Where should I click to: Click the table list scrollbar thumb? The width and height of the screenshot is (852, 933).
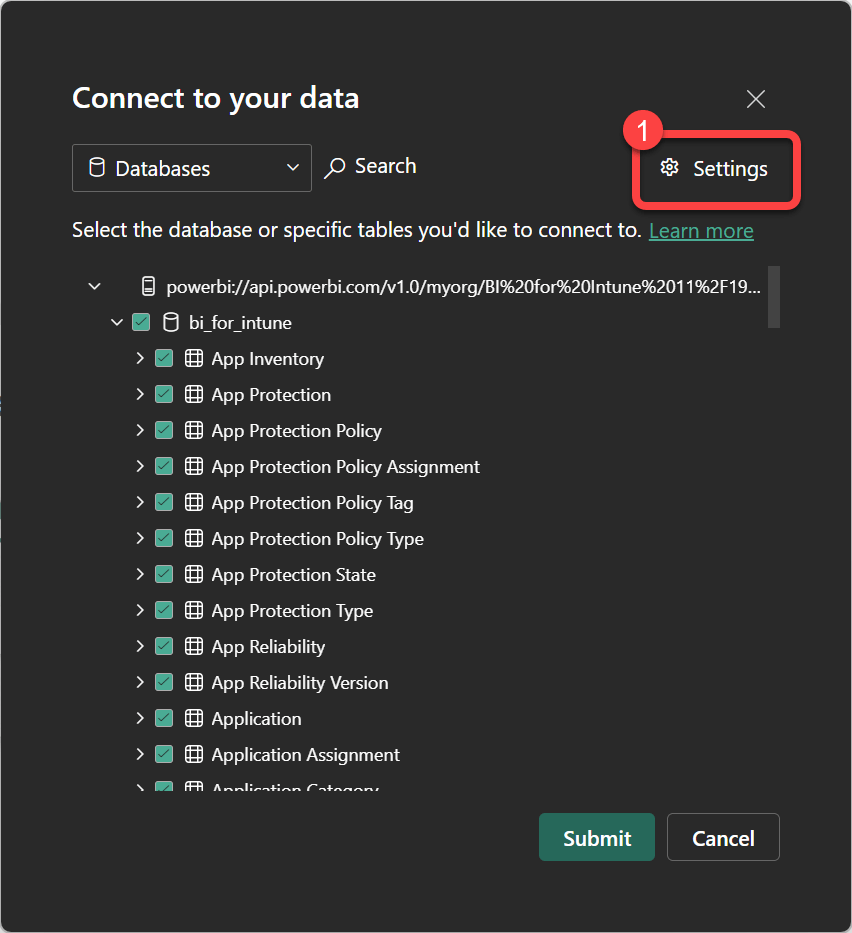pyautogui.click(x=773, y=296)
